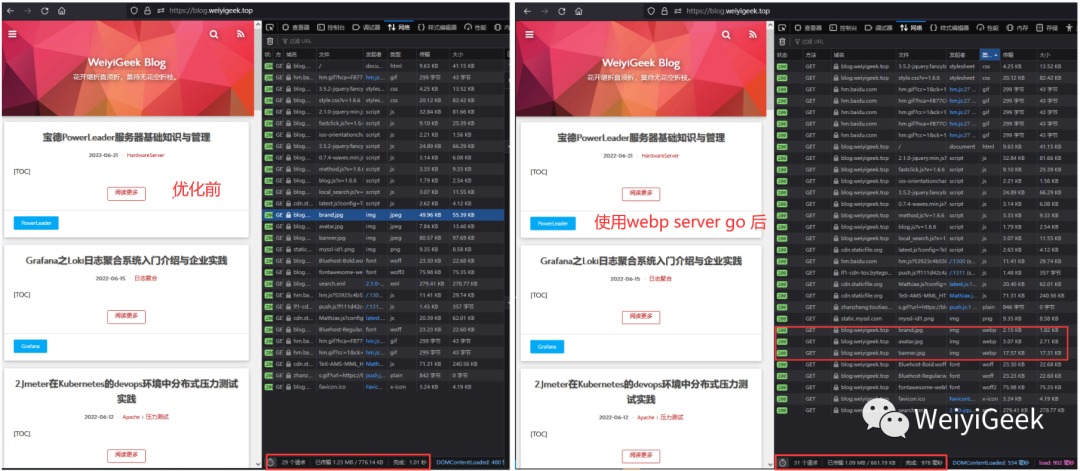Sort by the 域名 column in the right devtools
Screen dimensions: 1080x471
[x=862, y=54]
